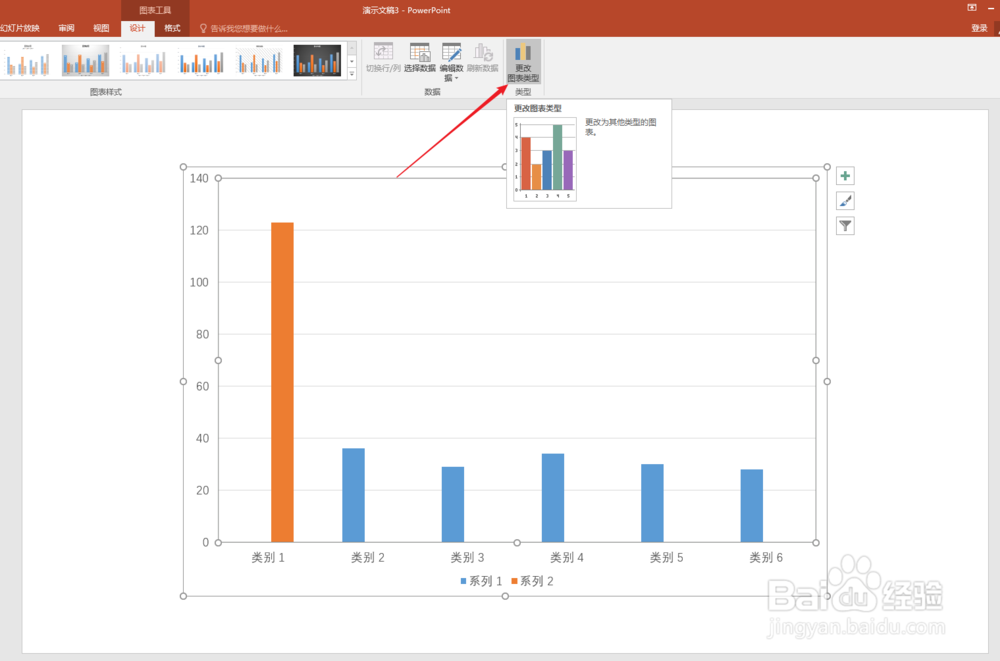Click the 类别 4 axis label
This screenshot has height=661, width=1000.
point(567,558)
